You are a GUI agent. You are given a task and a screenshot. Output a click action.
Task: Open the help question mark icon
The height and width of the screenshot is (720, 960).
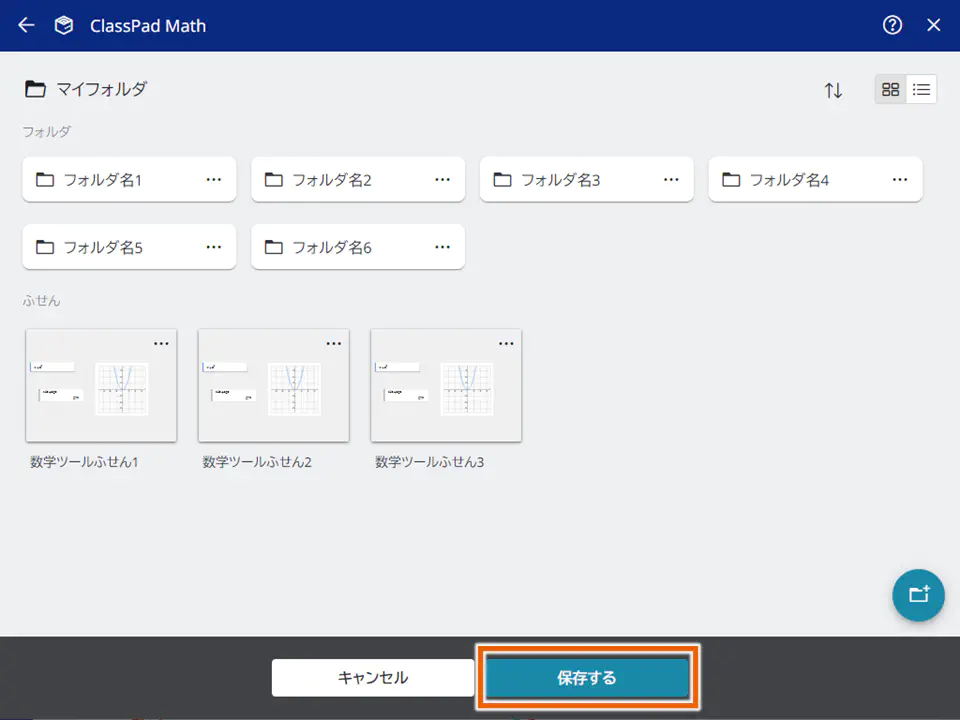coord(892,26)
